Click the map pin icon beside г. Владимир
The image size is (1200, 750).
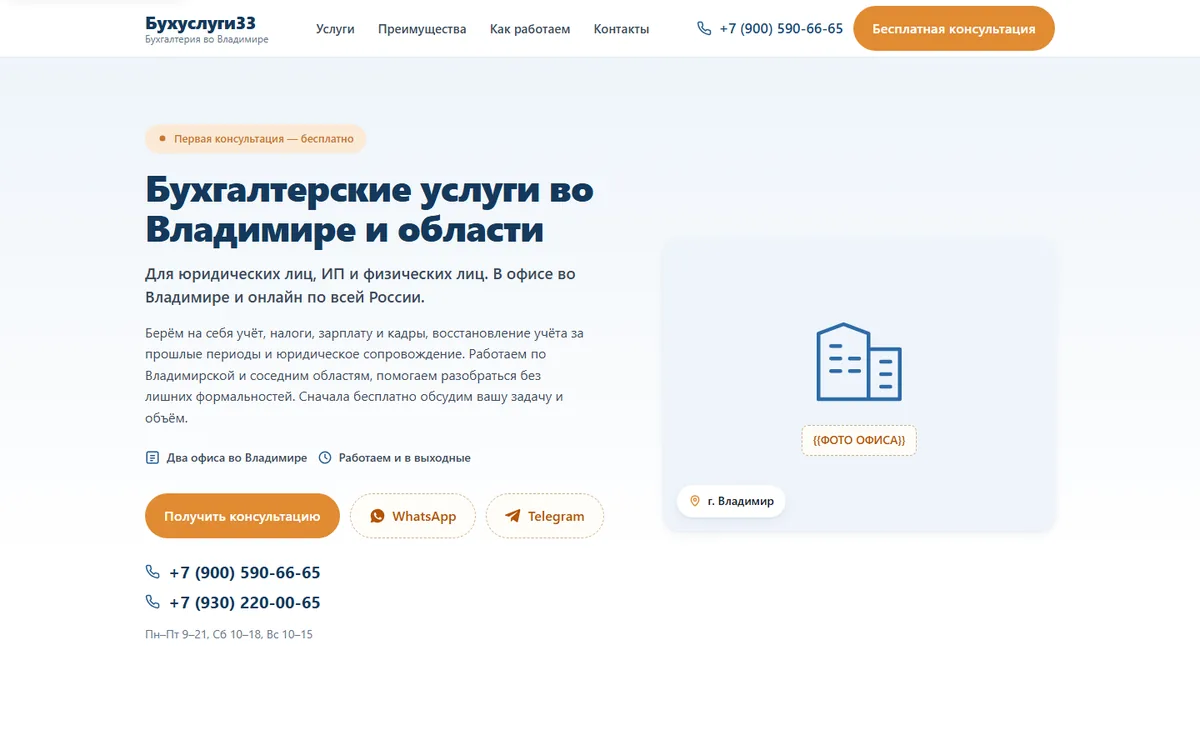coord(695,501)
